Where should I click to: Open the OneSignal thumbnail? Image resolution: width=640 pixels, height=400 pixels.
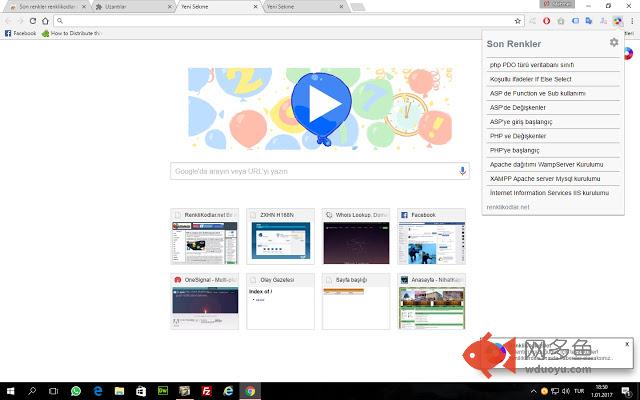(x=204, y=302)
